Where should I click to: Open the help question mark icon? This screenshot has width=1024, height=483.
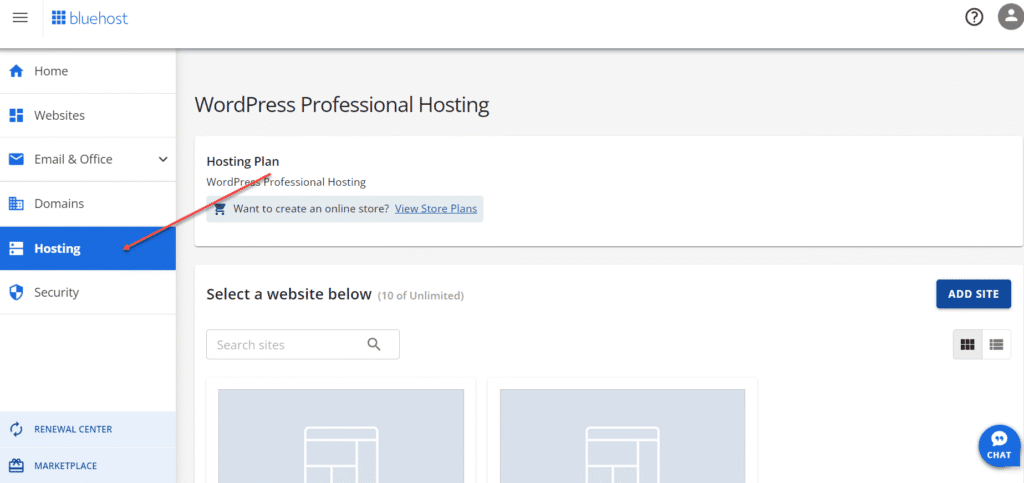[974, 17]
